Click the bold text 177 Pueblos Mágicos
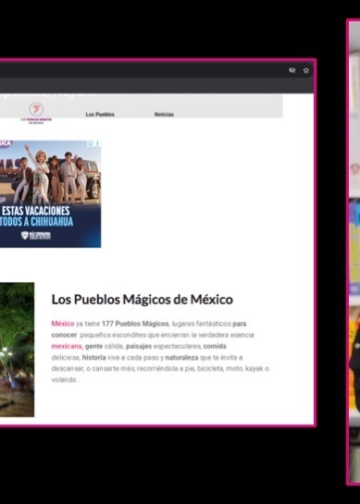This screenshot has height=504, width=360. click(x=135, y=324)
